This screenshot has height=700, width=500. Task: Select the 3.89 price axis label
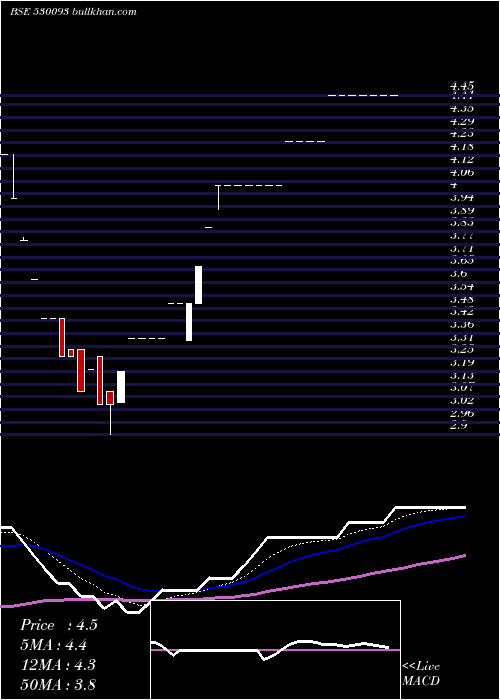(x=462, y=210)
